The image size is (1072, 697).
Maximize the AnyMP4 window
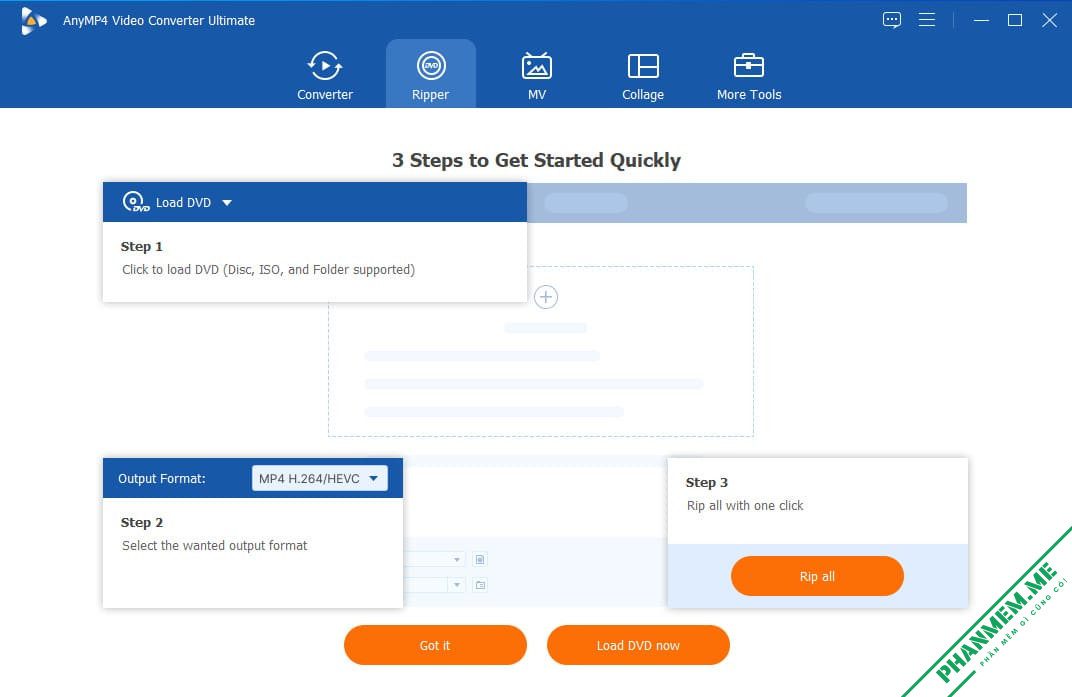(1015, 21)
